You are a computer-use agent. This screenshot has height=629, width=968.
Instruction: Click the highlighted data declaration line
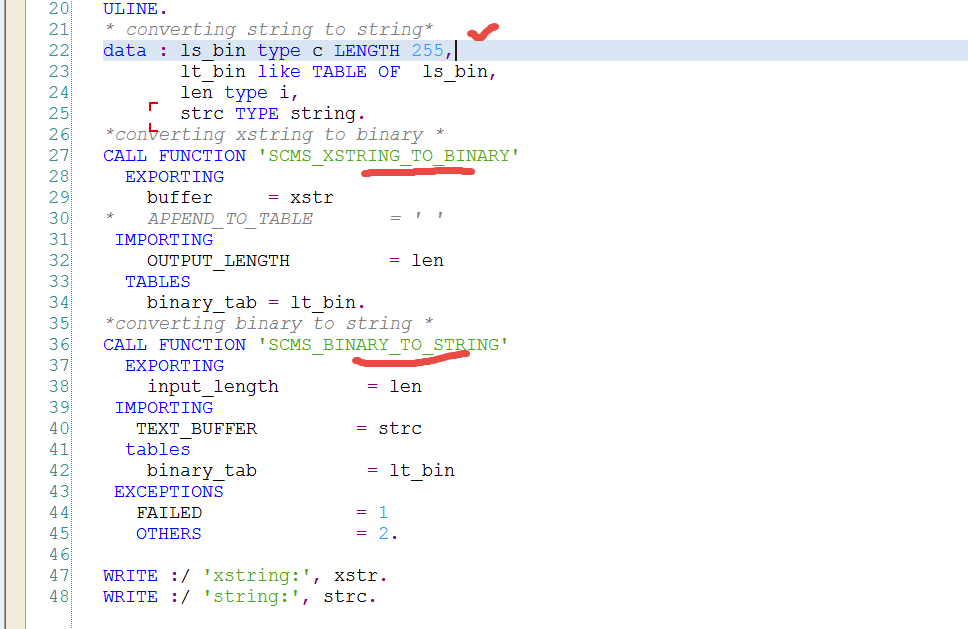[250, 50]
